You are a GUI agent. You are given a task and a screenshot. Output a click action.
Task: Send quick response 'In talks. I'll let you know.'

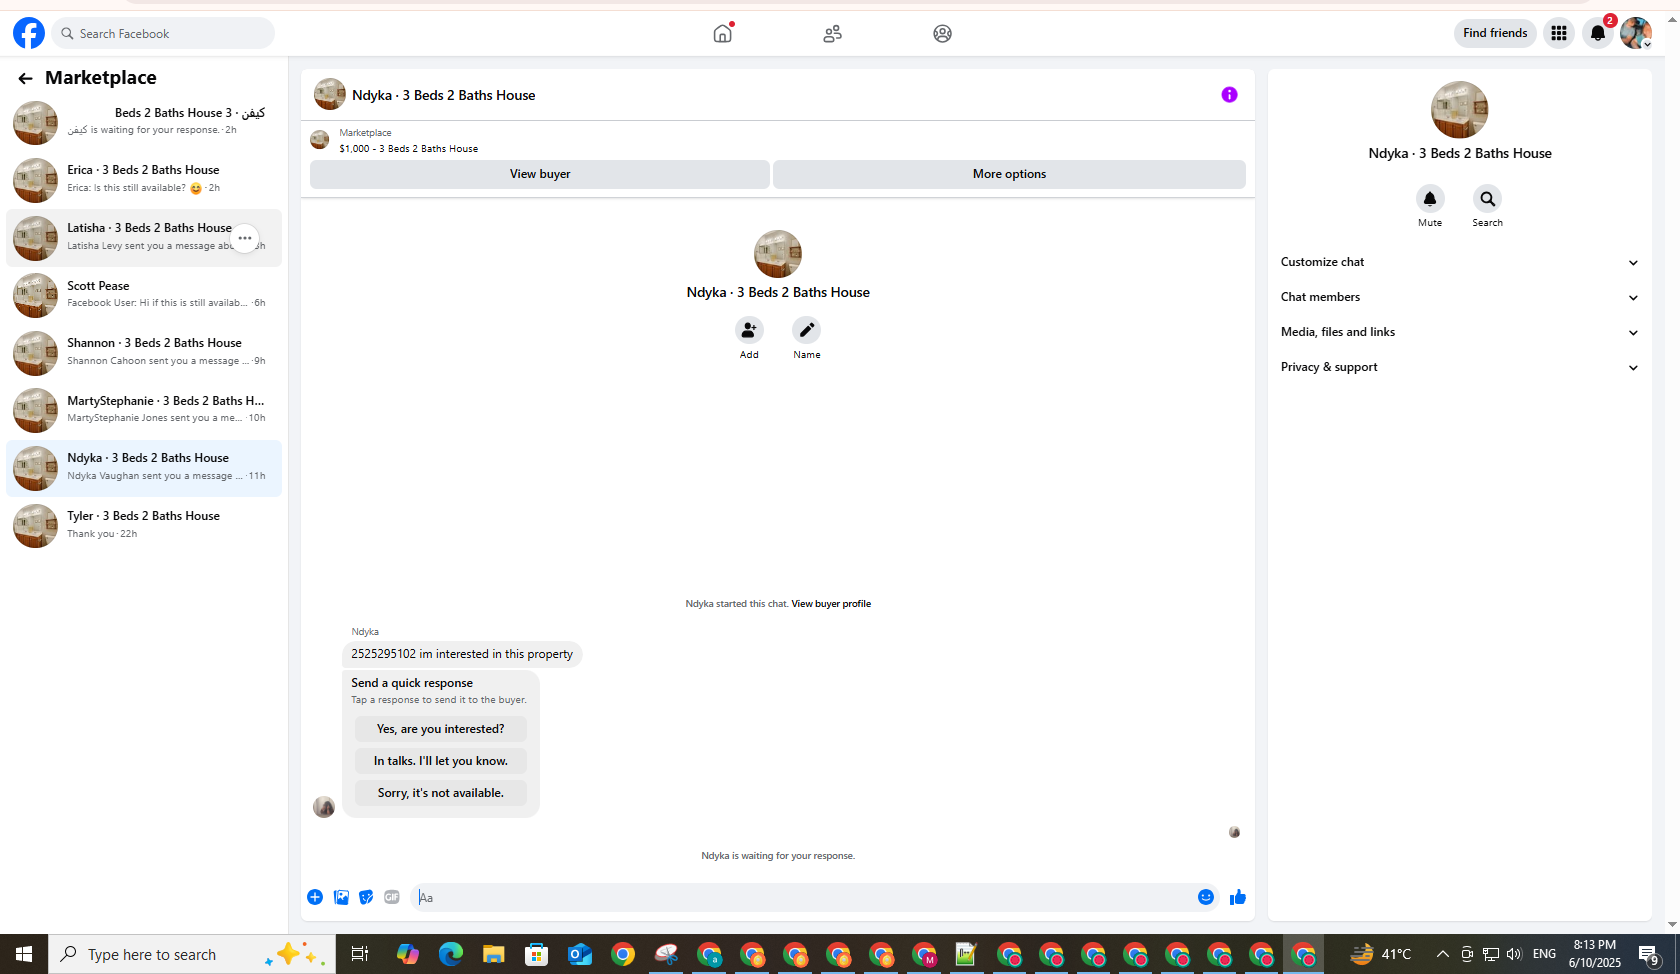point(441,761)
